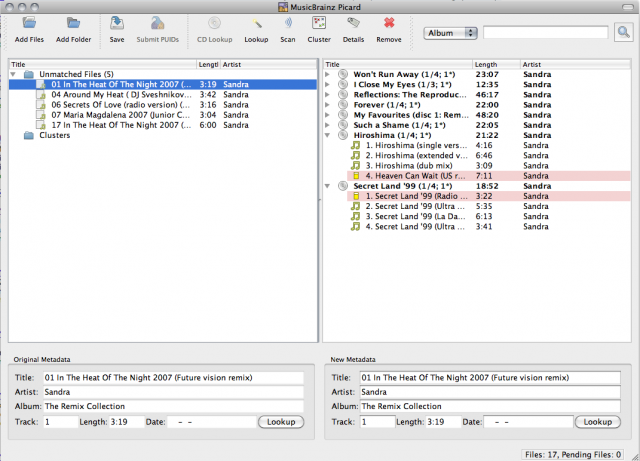The width and height of the screenshot is (640, 461).
Task: Start an audio fingerprint Scan
Action: coord(288,23)
